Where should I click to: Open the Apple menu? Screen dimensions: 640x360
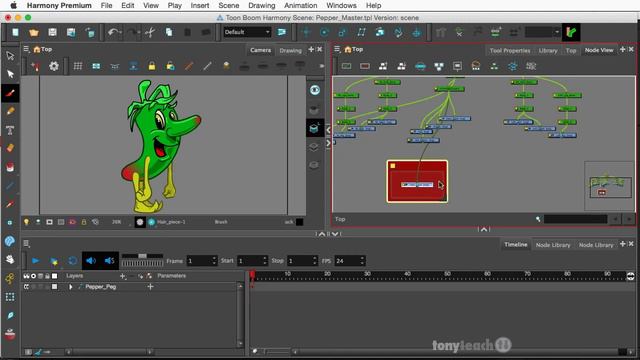[x=13, y=6]
